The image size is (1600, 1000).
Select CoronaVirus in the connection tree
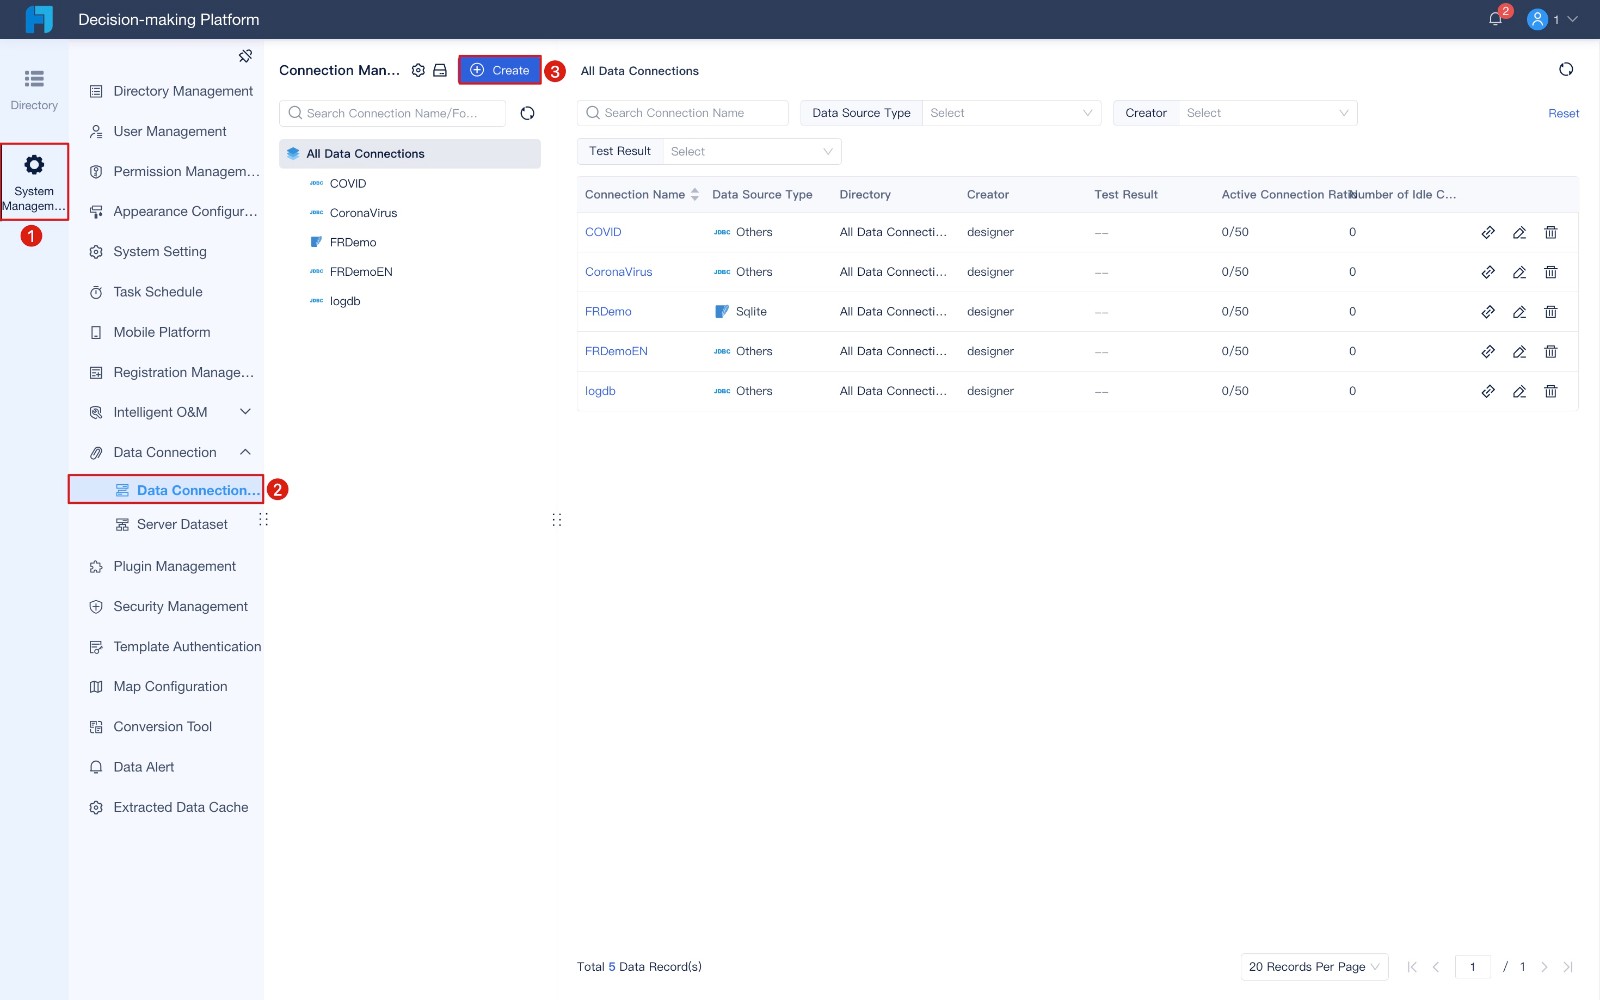[x=363, y=213]
